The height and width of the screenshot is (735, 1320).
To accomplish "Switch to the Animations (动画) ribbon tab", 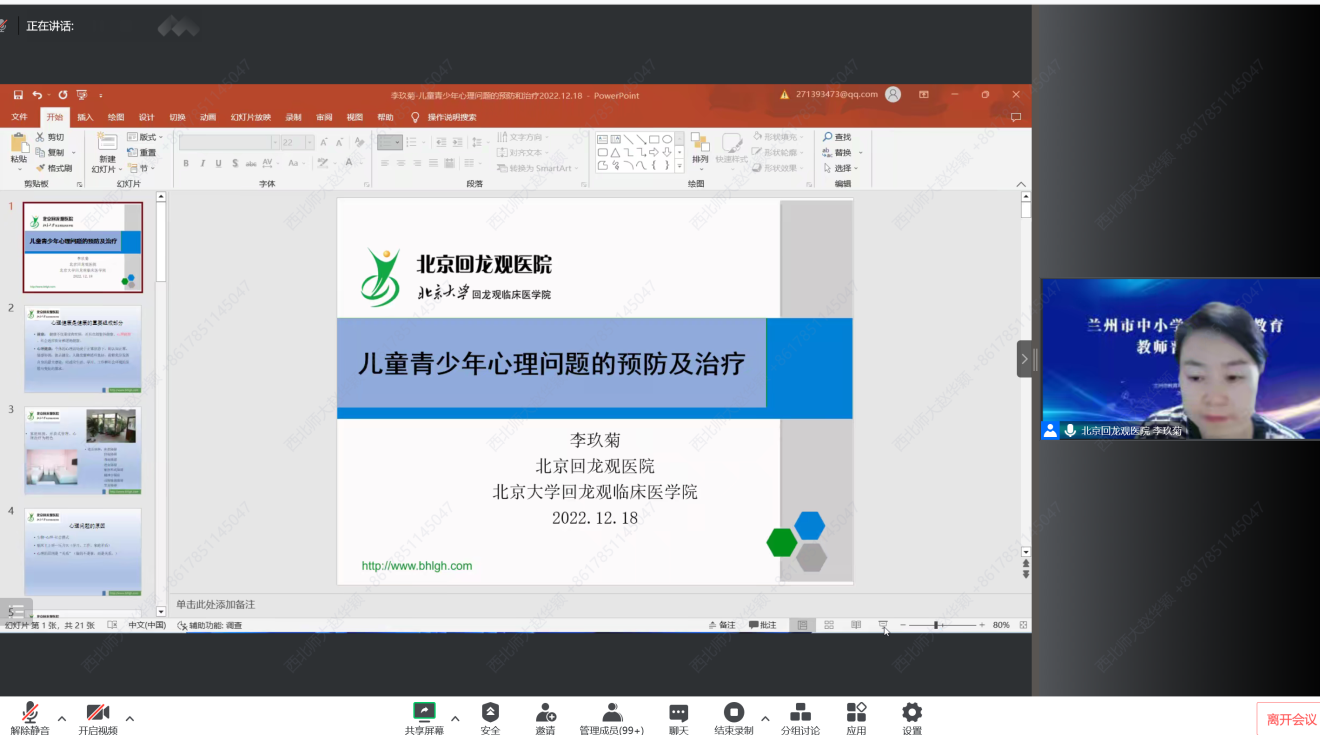I will 208,117.
